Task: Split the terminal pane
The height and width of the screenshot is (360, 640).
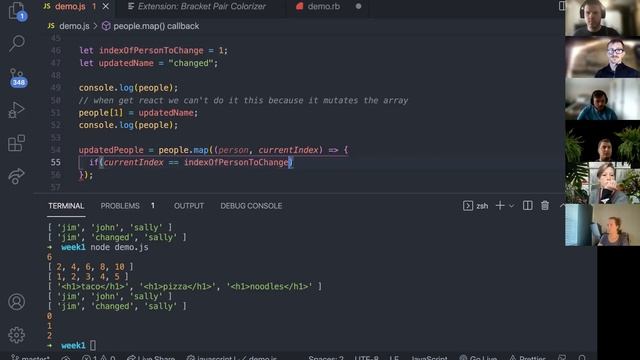Action: pos(527,206)
